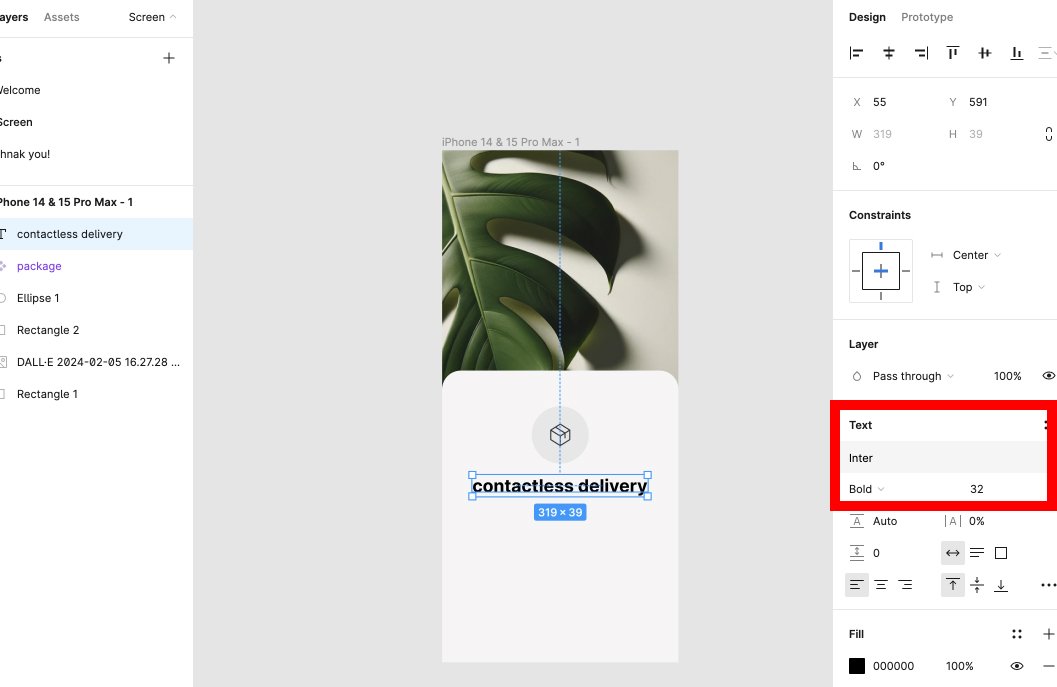Align selection to left edge
This screenshot has width=1057, height=687.
[x=856, y=53]
